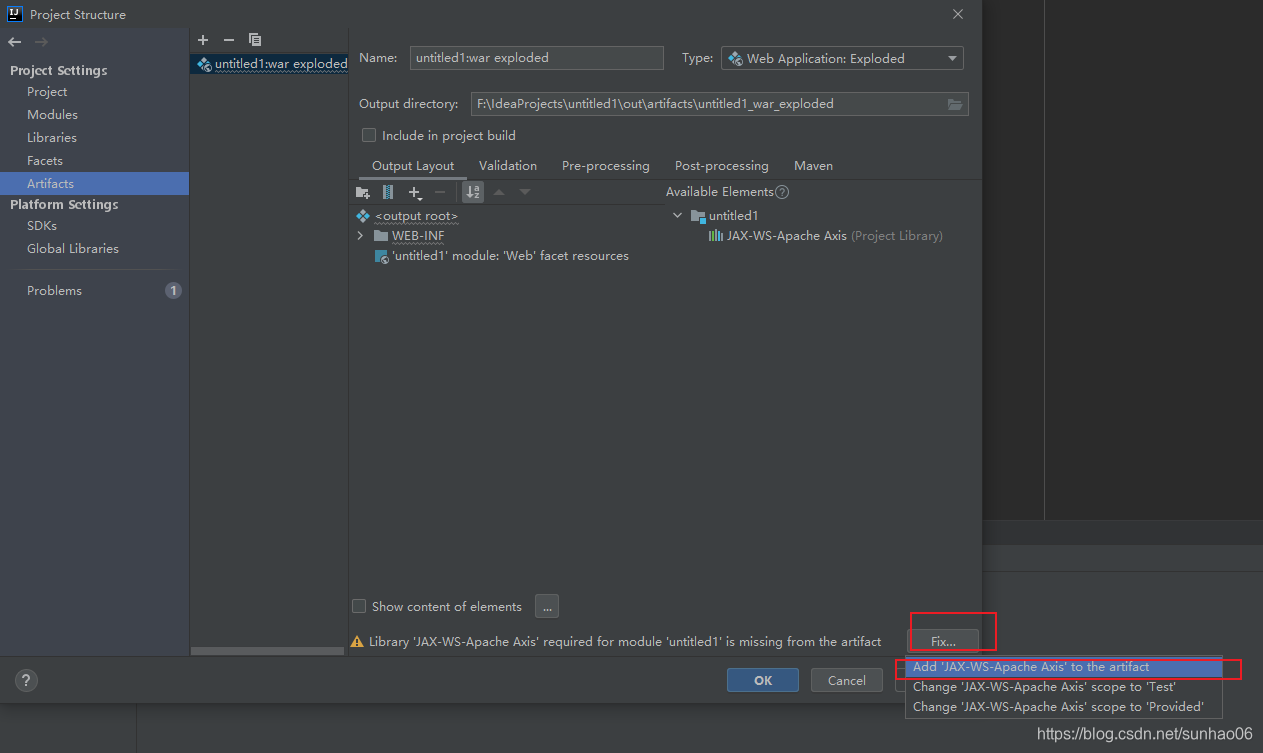Choose Add 'JAX-WS-Apache Axis' to the artifact

(1064, 667)
